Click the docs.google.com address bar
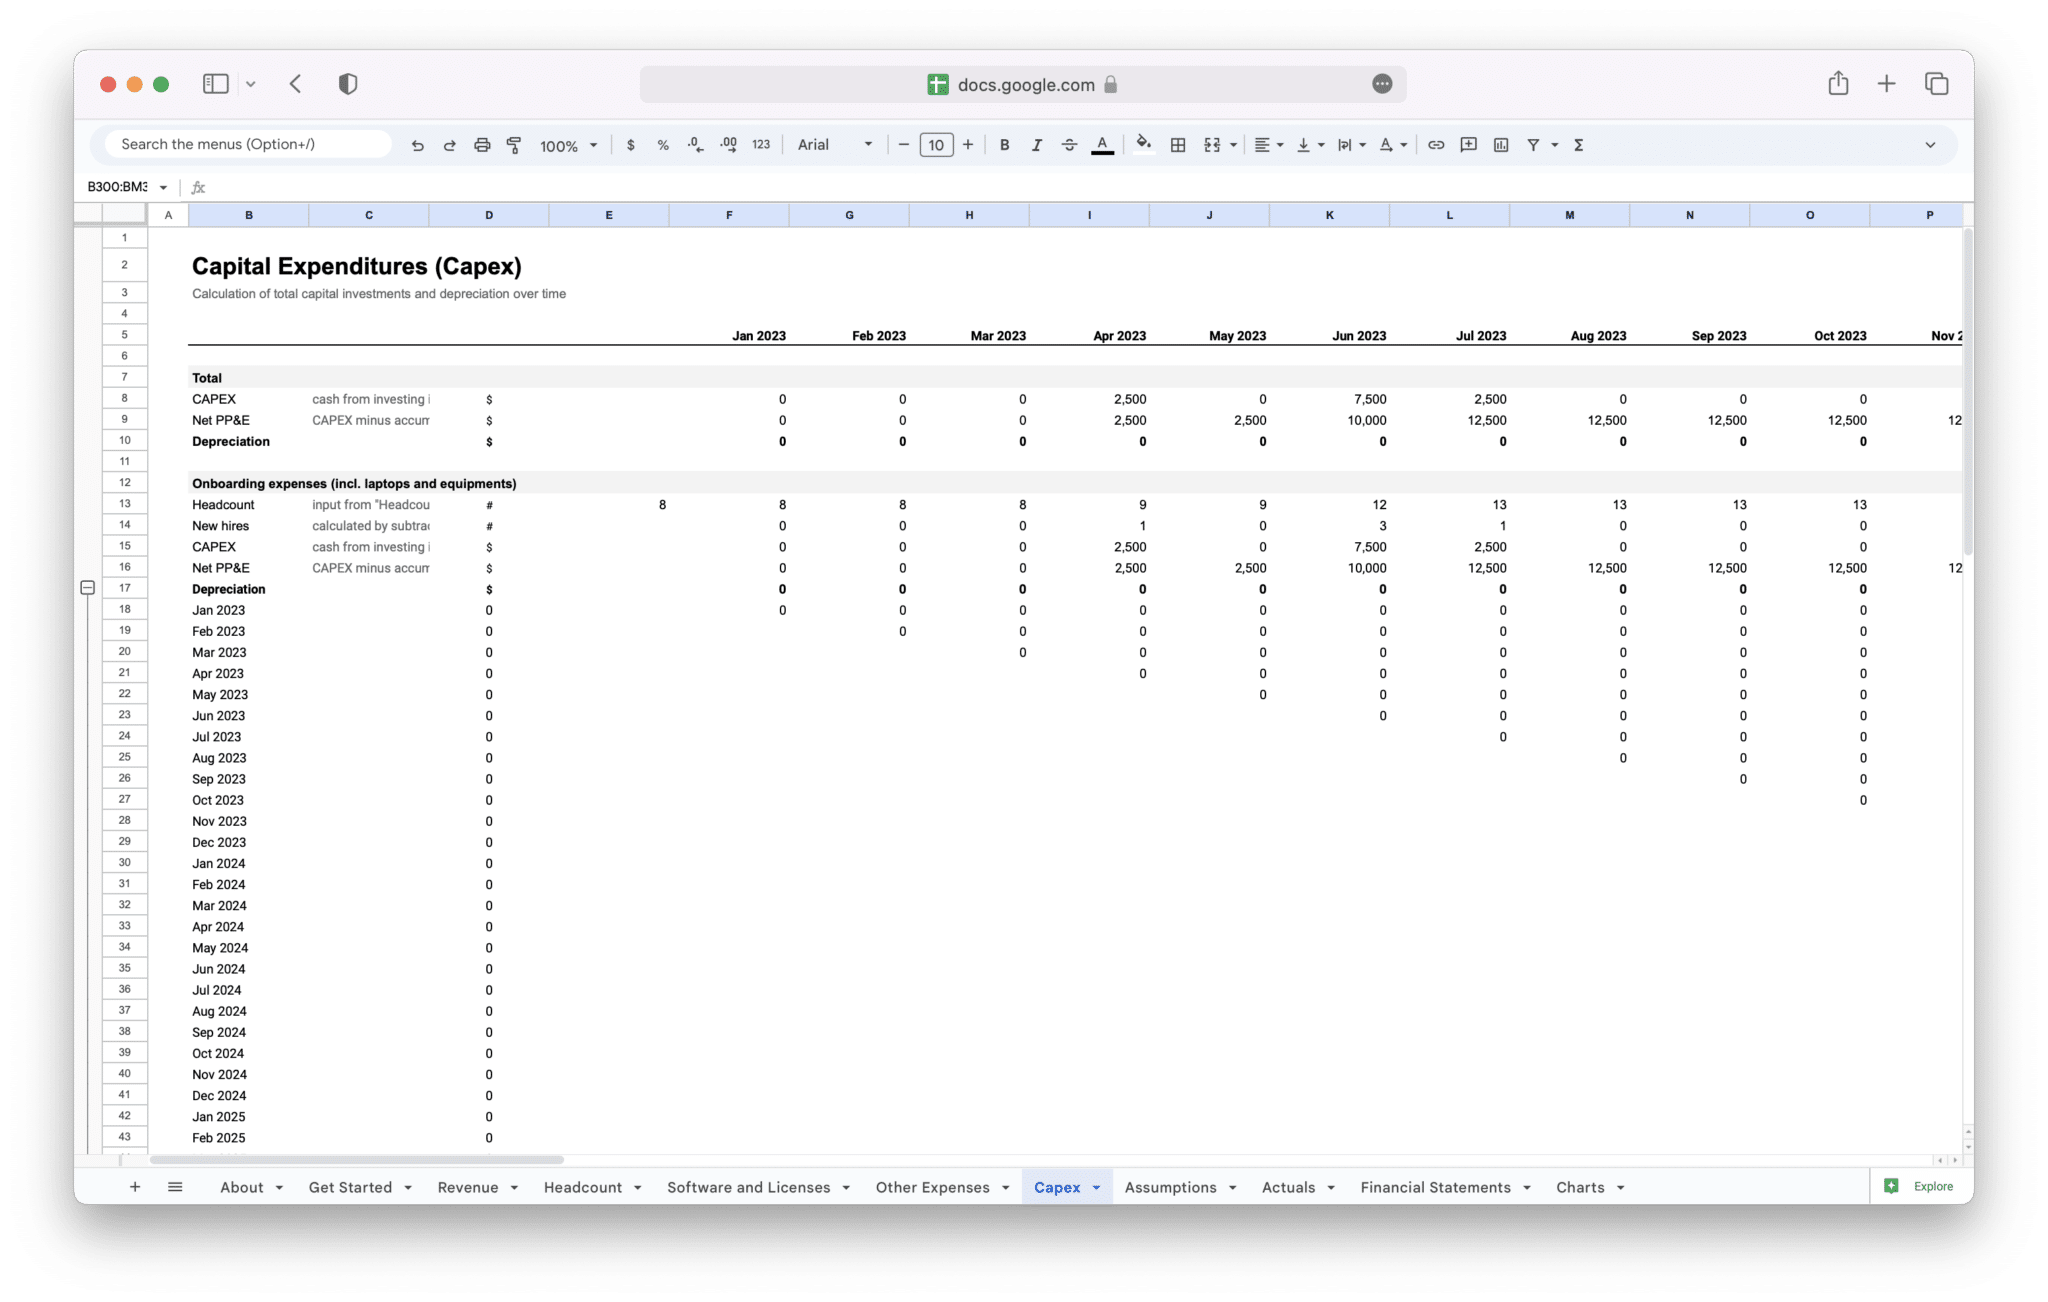The height and width of the screenshot is (1302, 2048). tap(1023, 84)
